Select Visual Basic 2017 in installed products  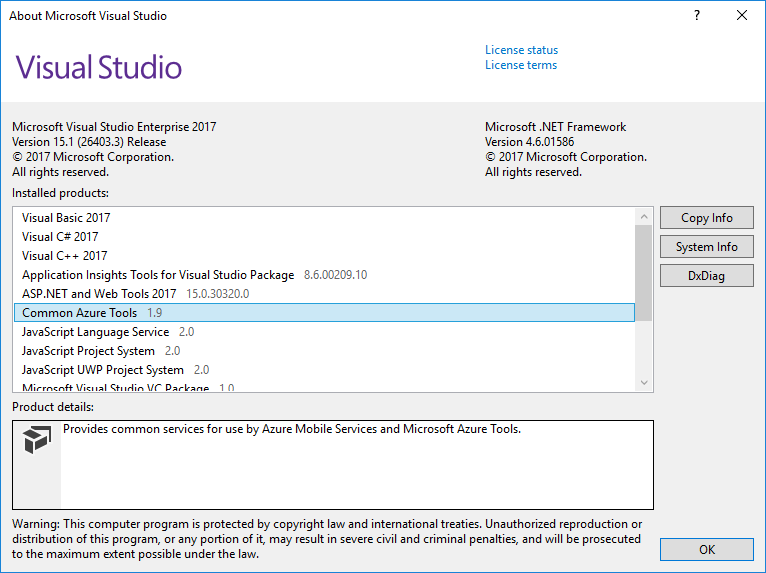coord(324,217)
